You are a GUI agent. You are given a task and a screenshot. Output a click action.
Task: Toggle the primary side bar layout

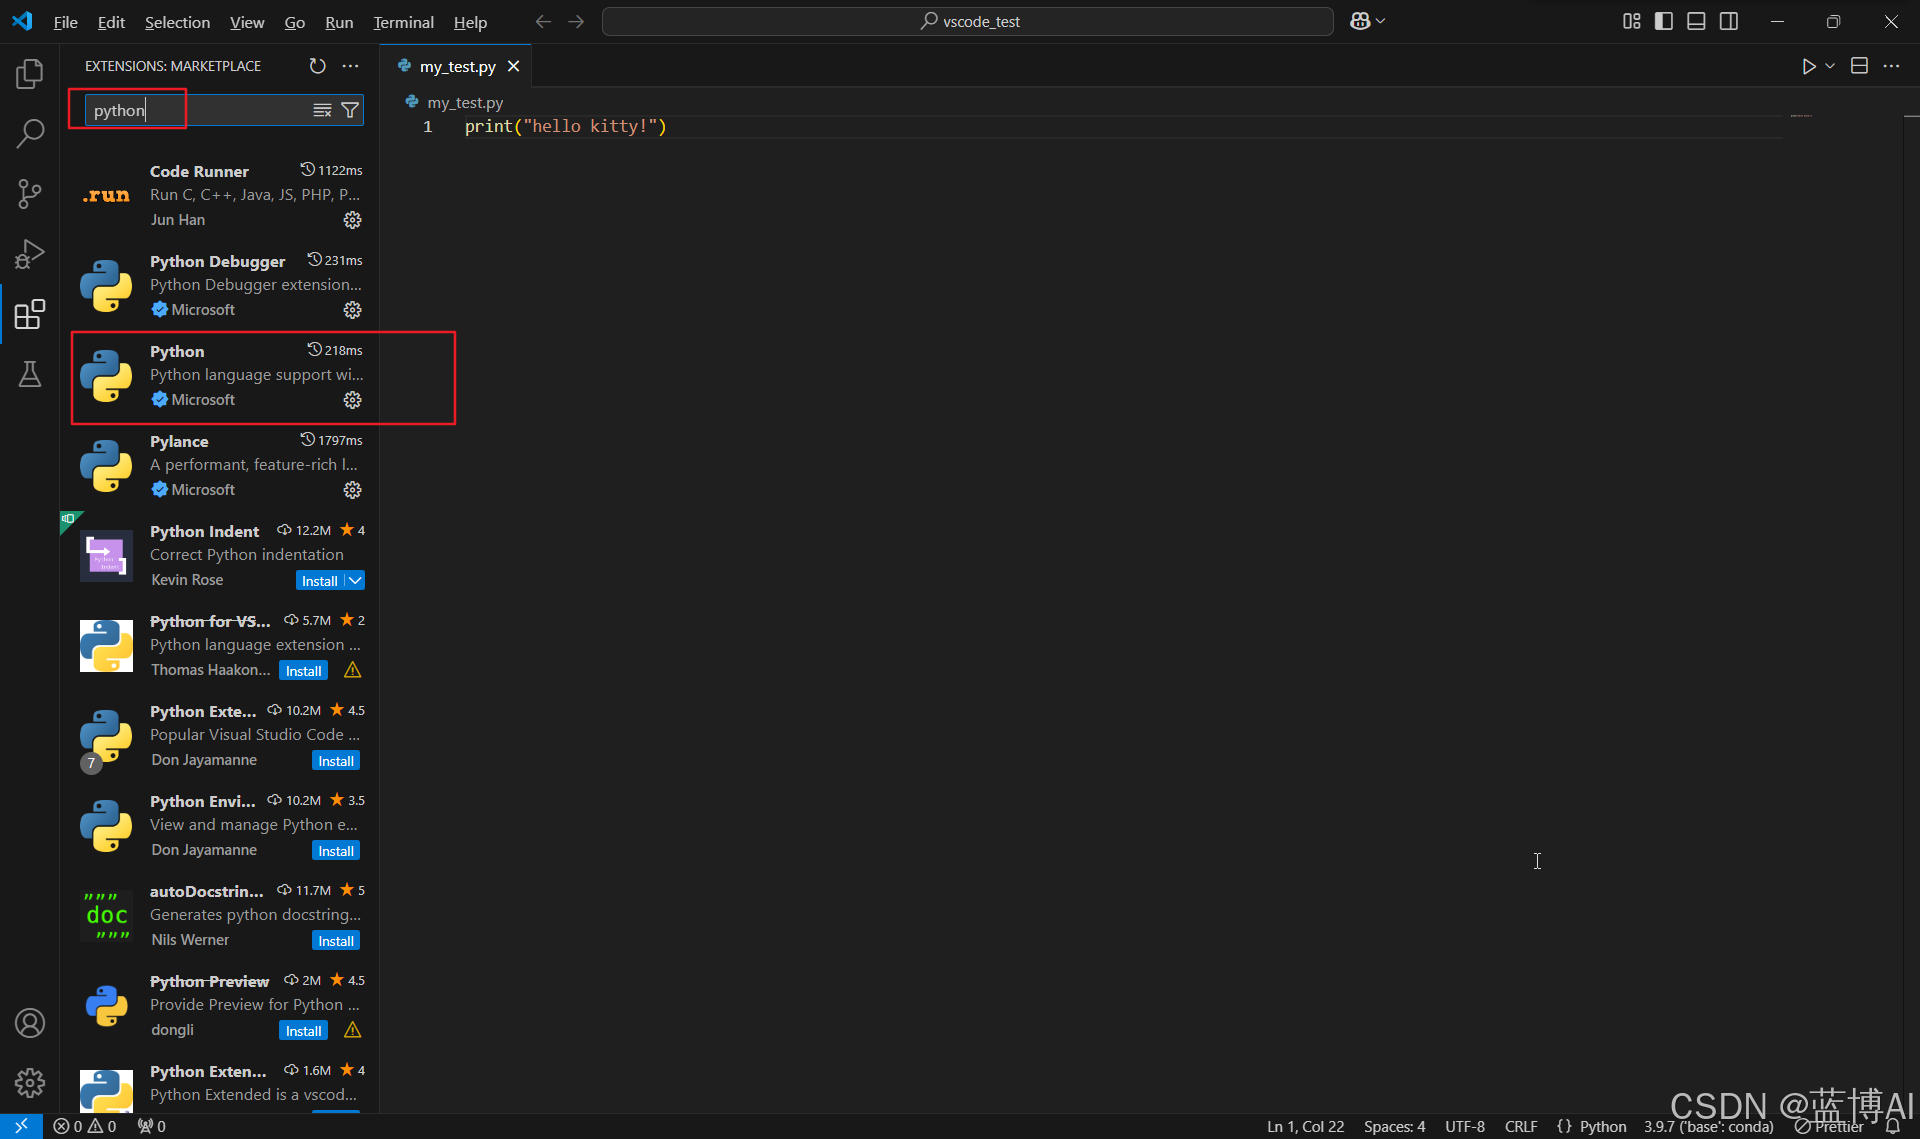(x=1664, y=21)
